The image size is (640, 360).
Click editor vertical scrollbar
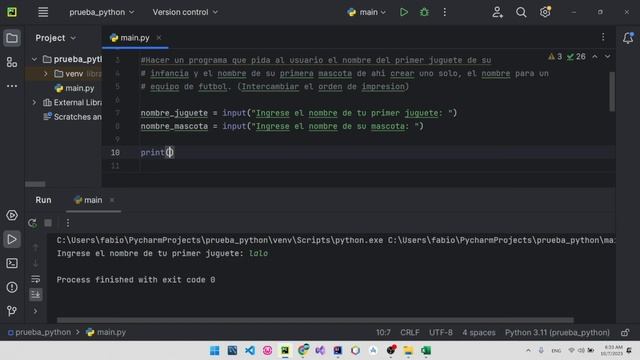pos(612,91)
